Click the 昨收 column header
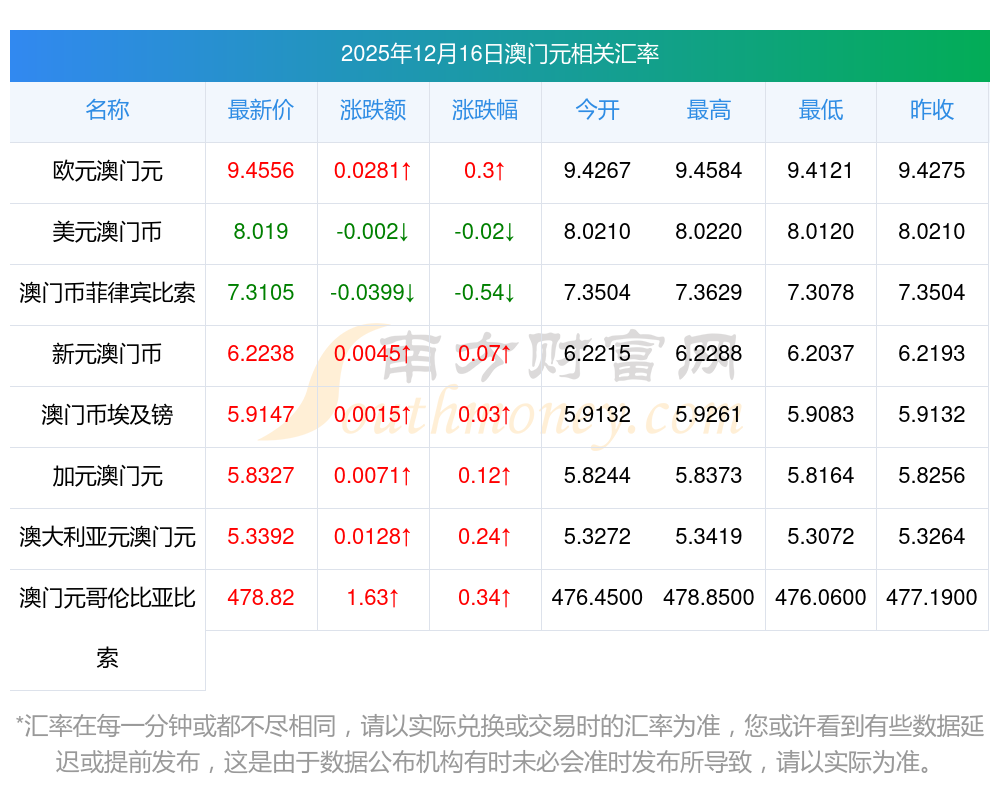This screenshot has width=1000, height=793. (932, 110)
